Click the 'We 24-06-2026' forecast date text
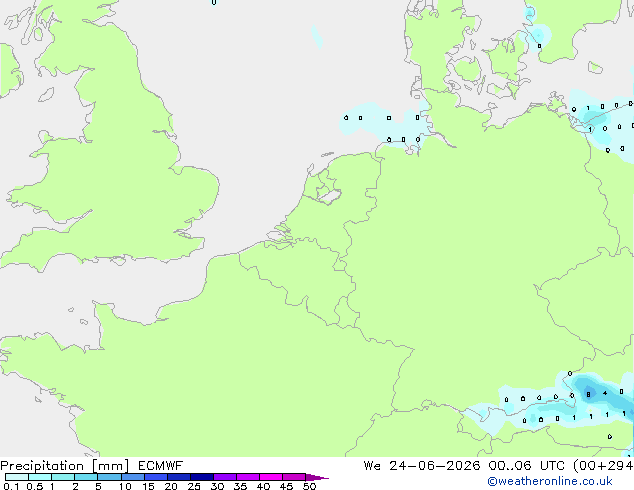The height and width of the screenshot is (490, 634). coord(422,466)
